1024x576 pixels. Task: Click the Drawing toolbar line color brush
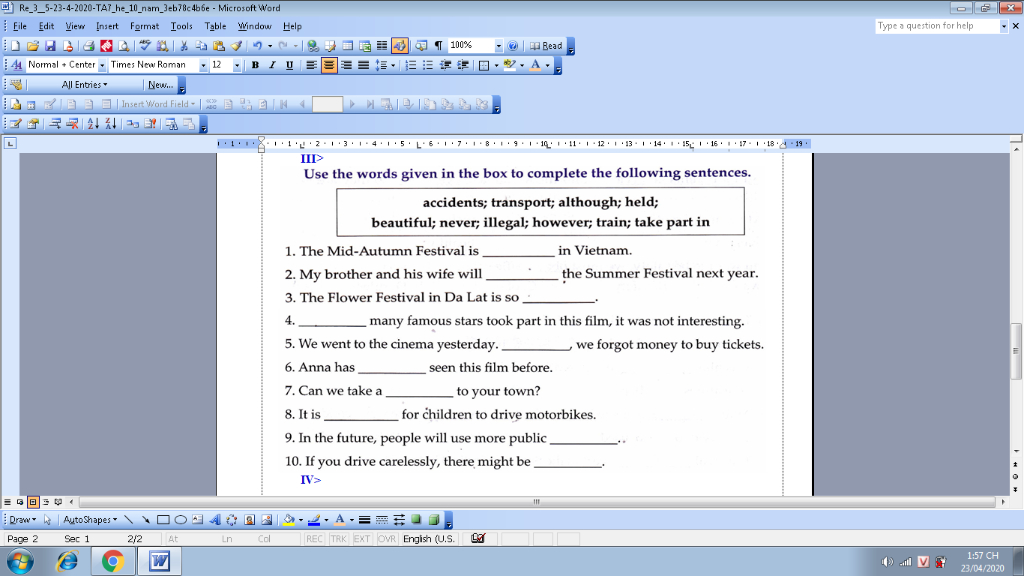pos(314,520)
